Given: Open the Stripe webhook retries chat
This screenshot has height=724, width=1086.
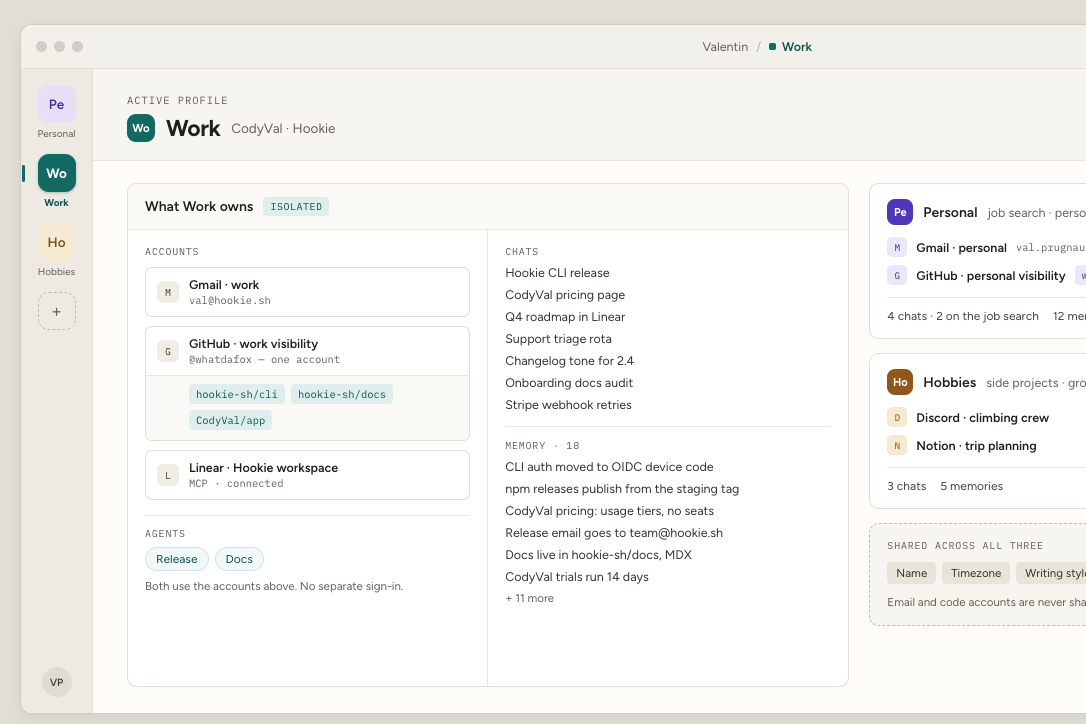Looking at the screenshot, I should point(568,405).
